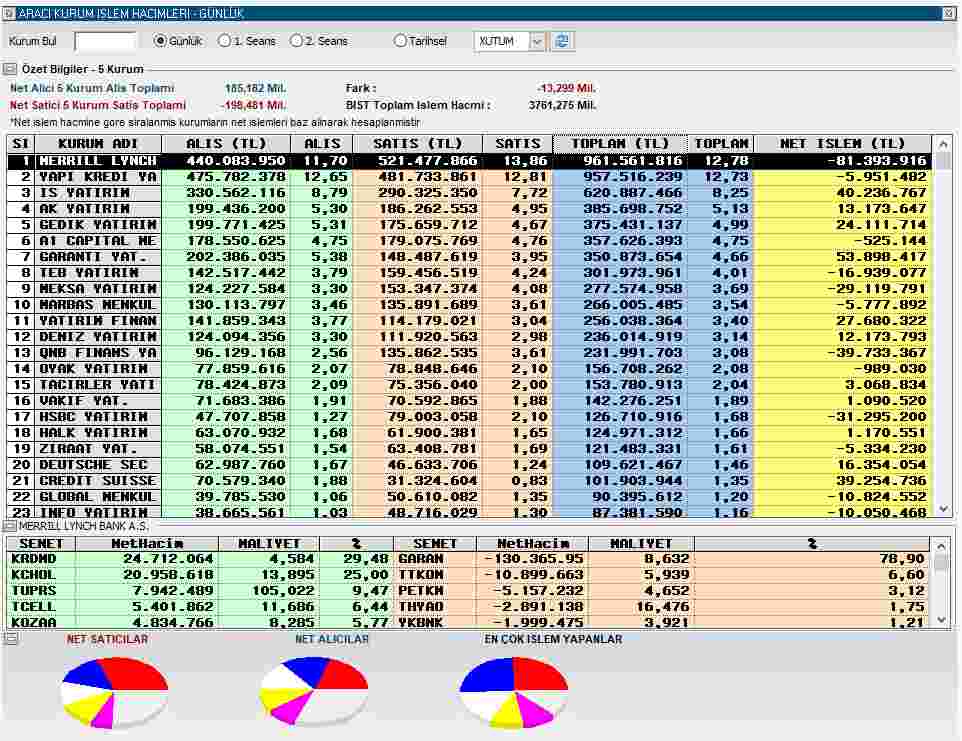
Task: Select the IS YATIRIM row
Action: 469,193
